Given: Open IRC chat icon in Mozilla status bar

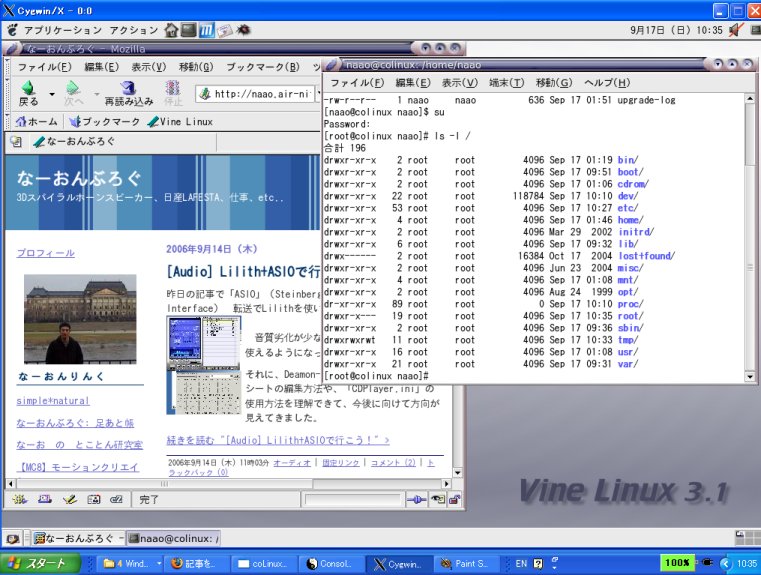Looking at the screenshot, I should (x=116, y=499).
